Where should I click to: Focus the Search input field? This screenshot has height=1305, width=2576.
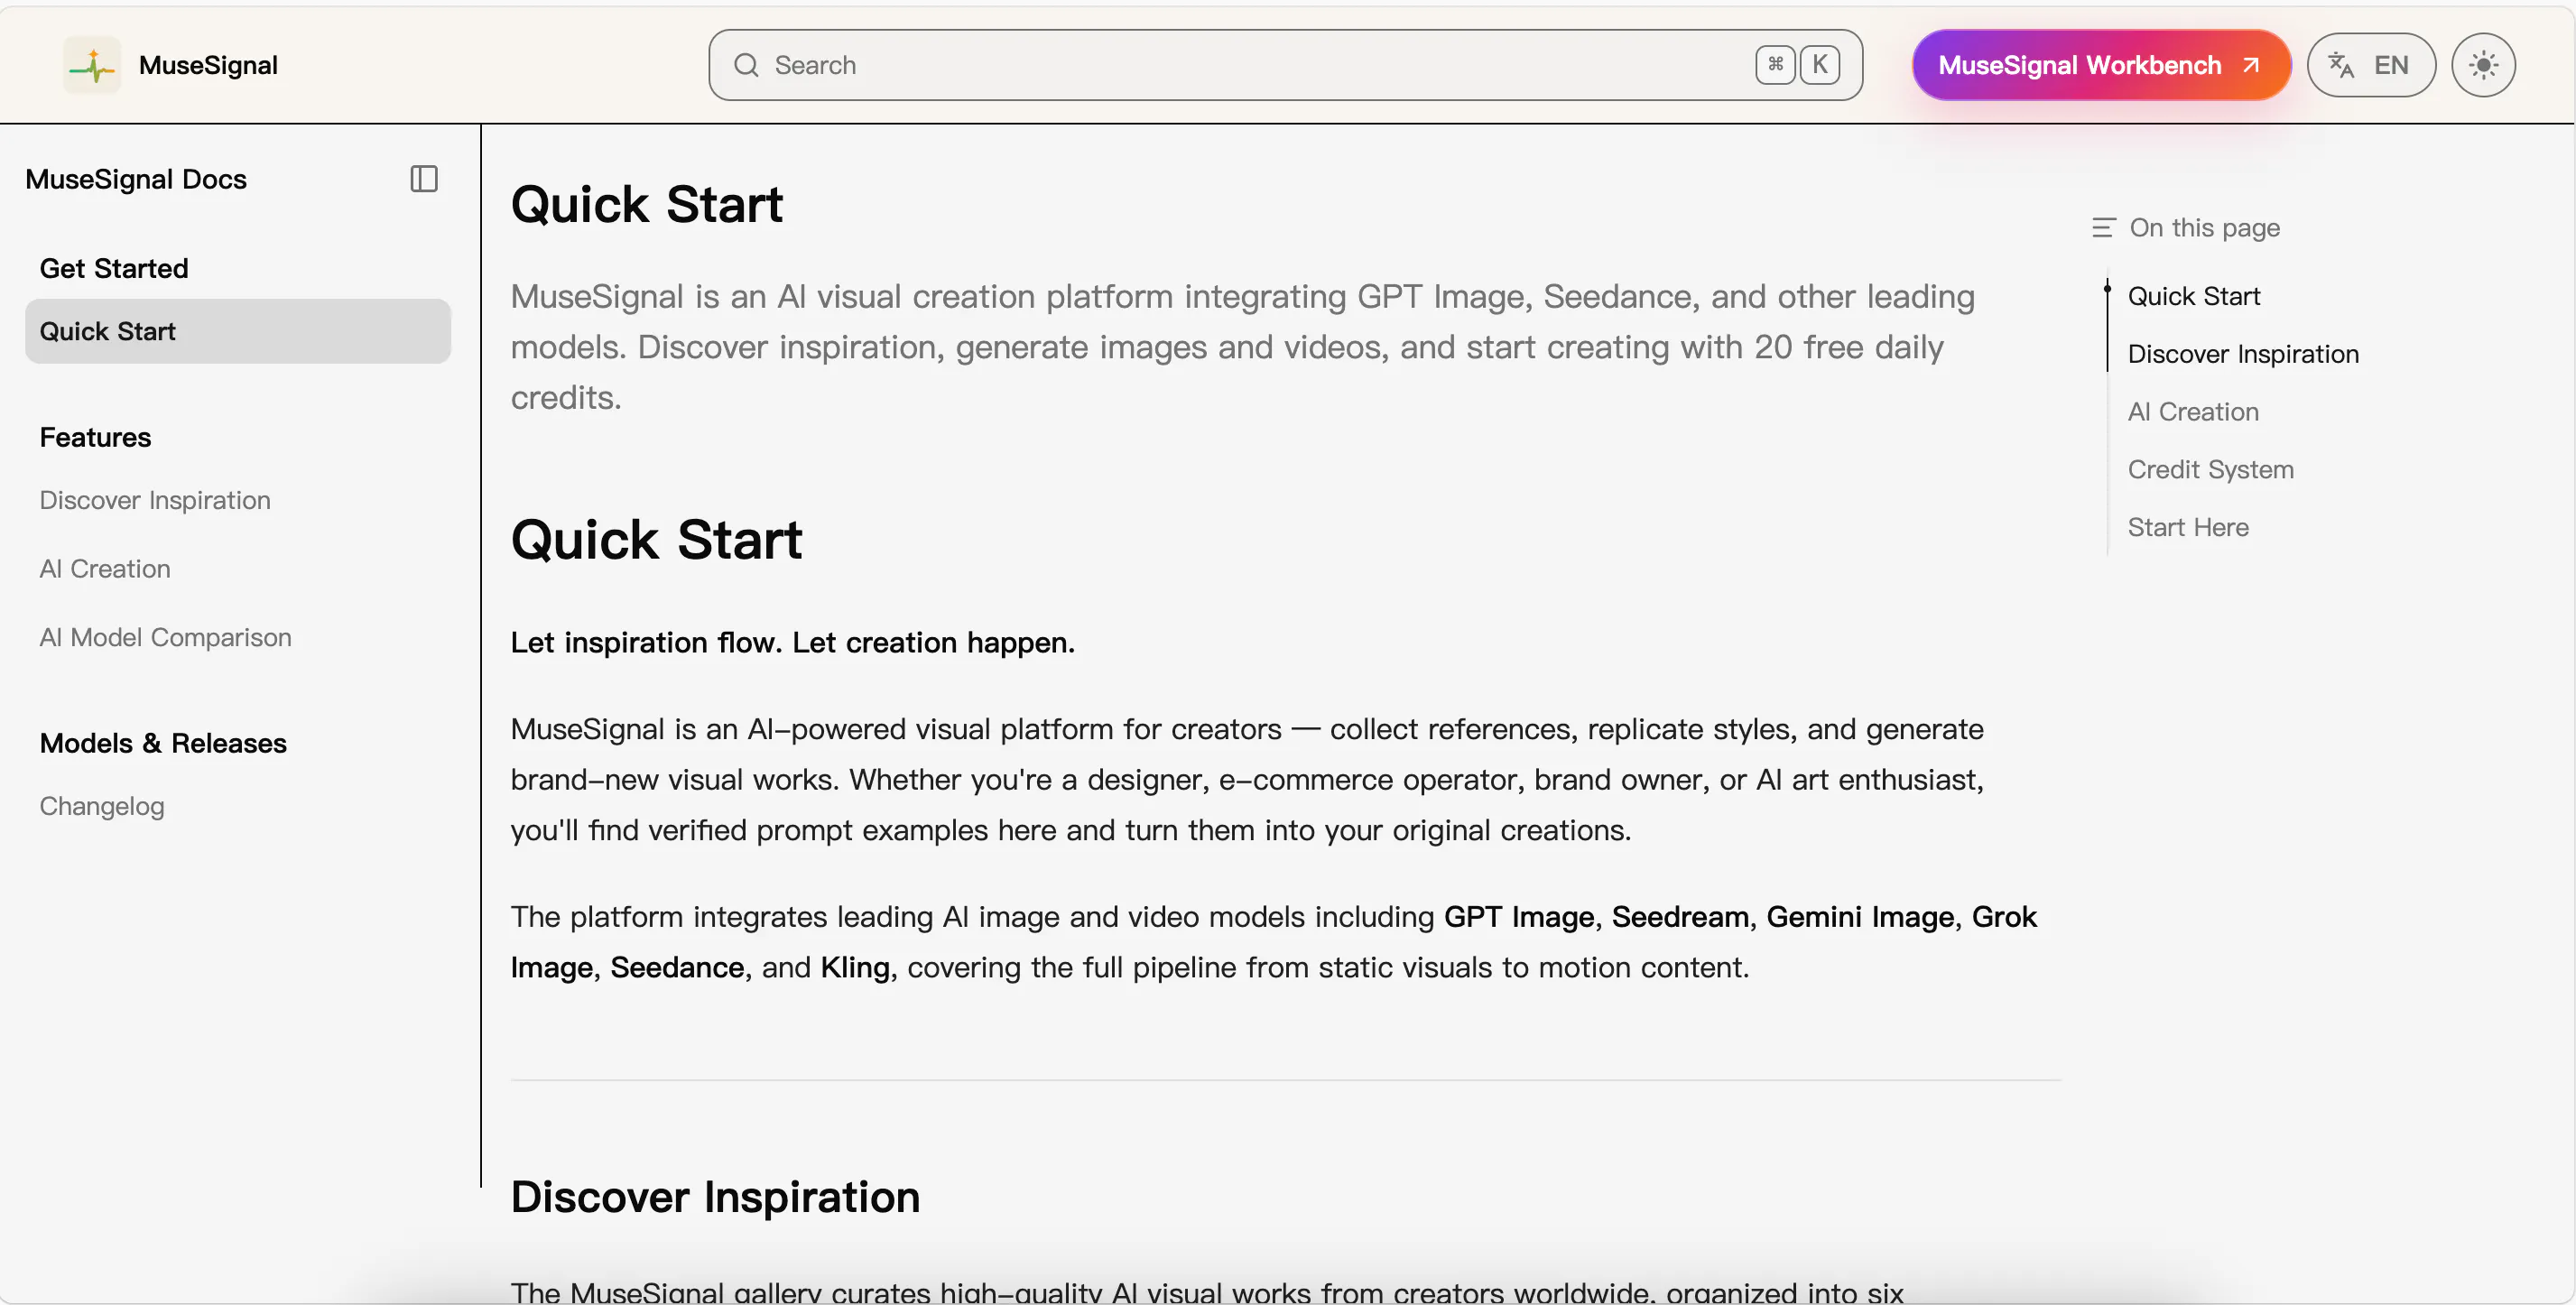tap(1285, 65)
